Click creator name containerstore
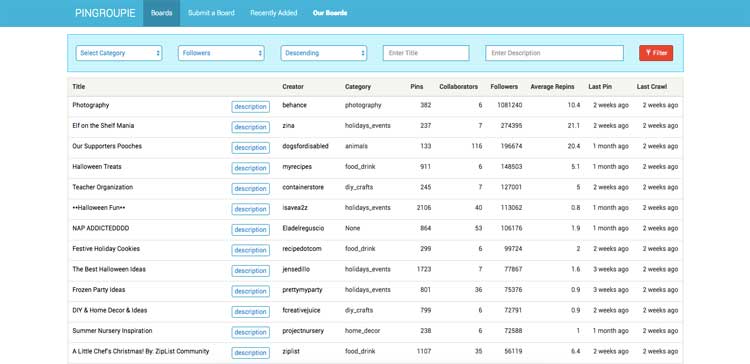 click(x=303, y=188)
